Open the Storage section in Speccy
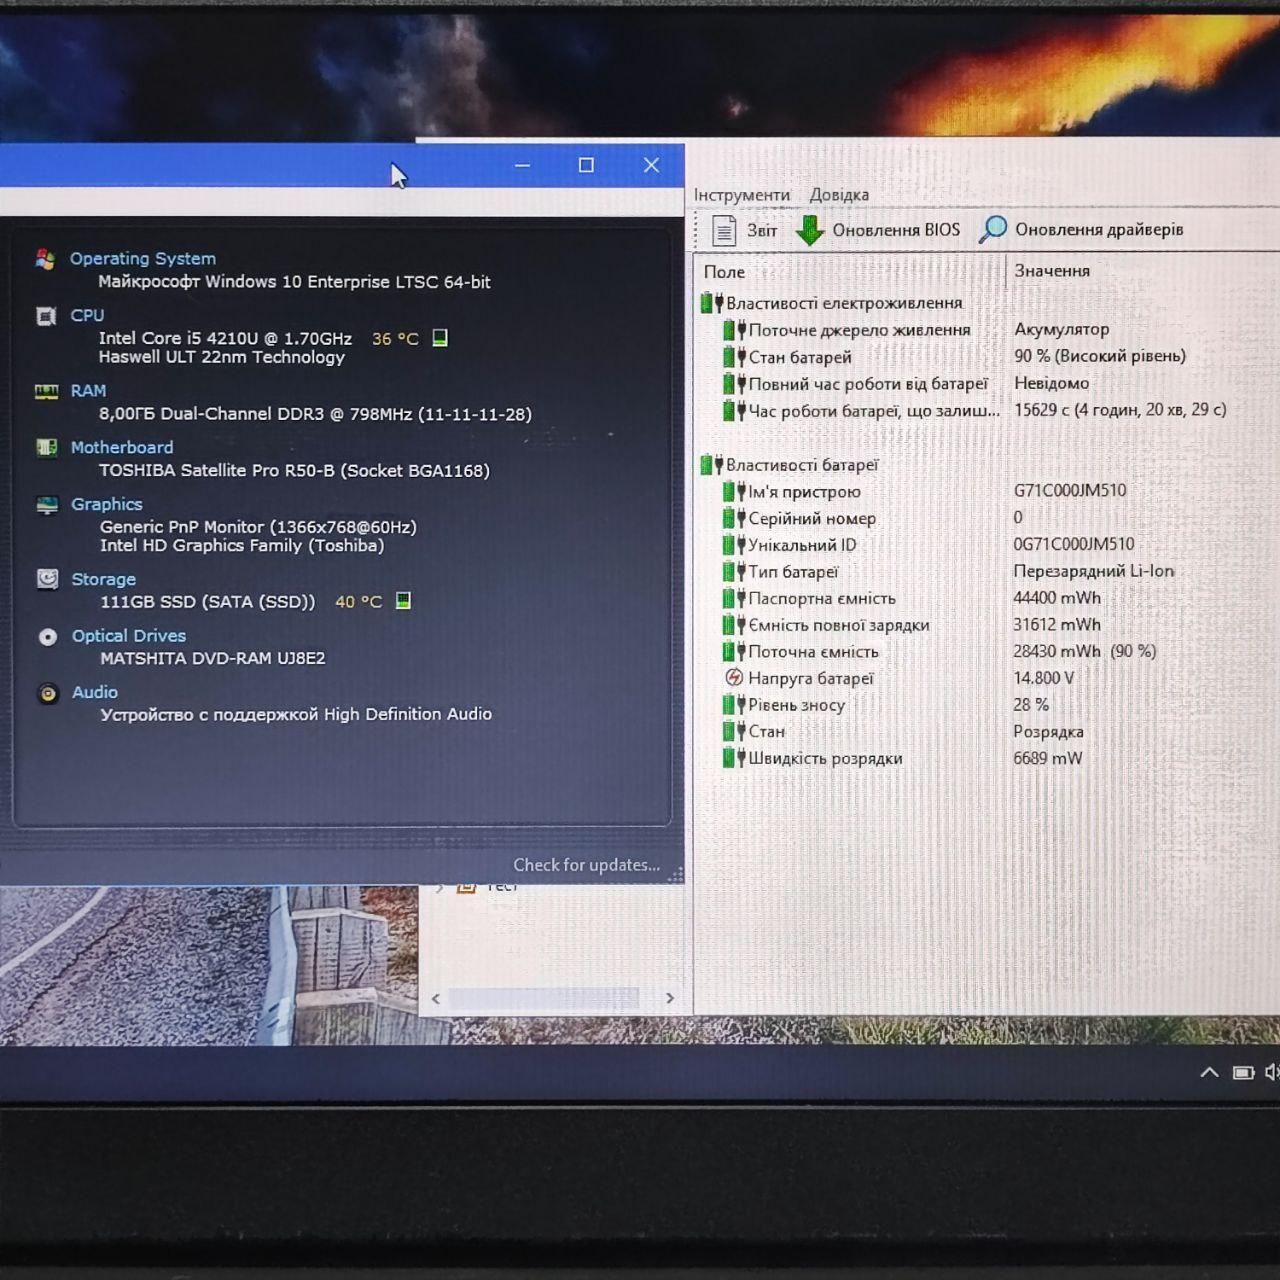 tap(104, 579)
